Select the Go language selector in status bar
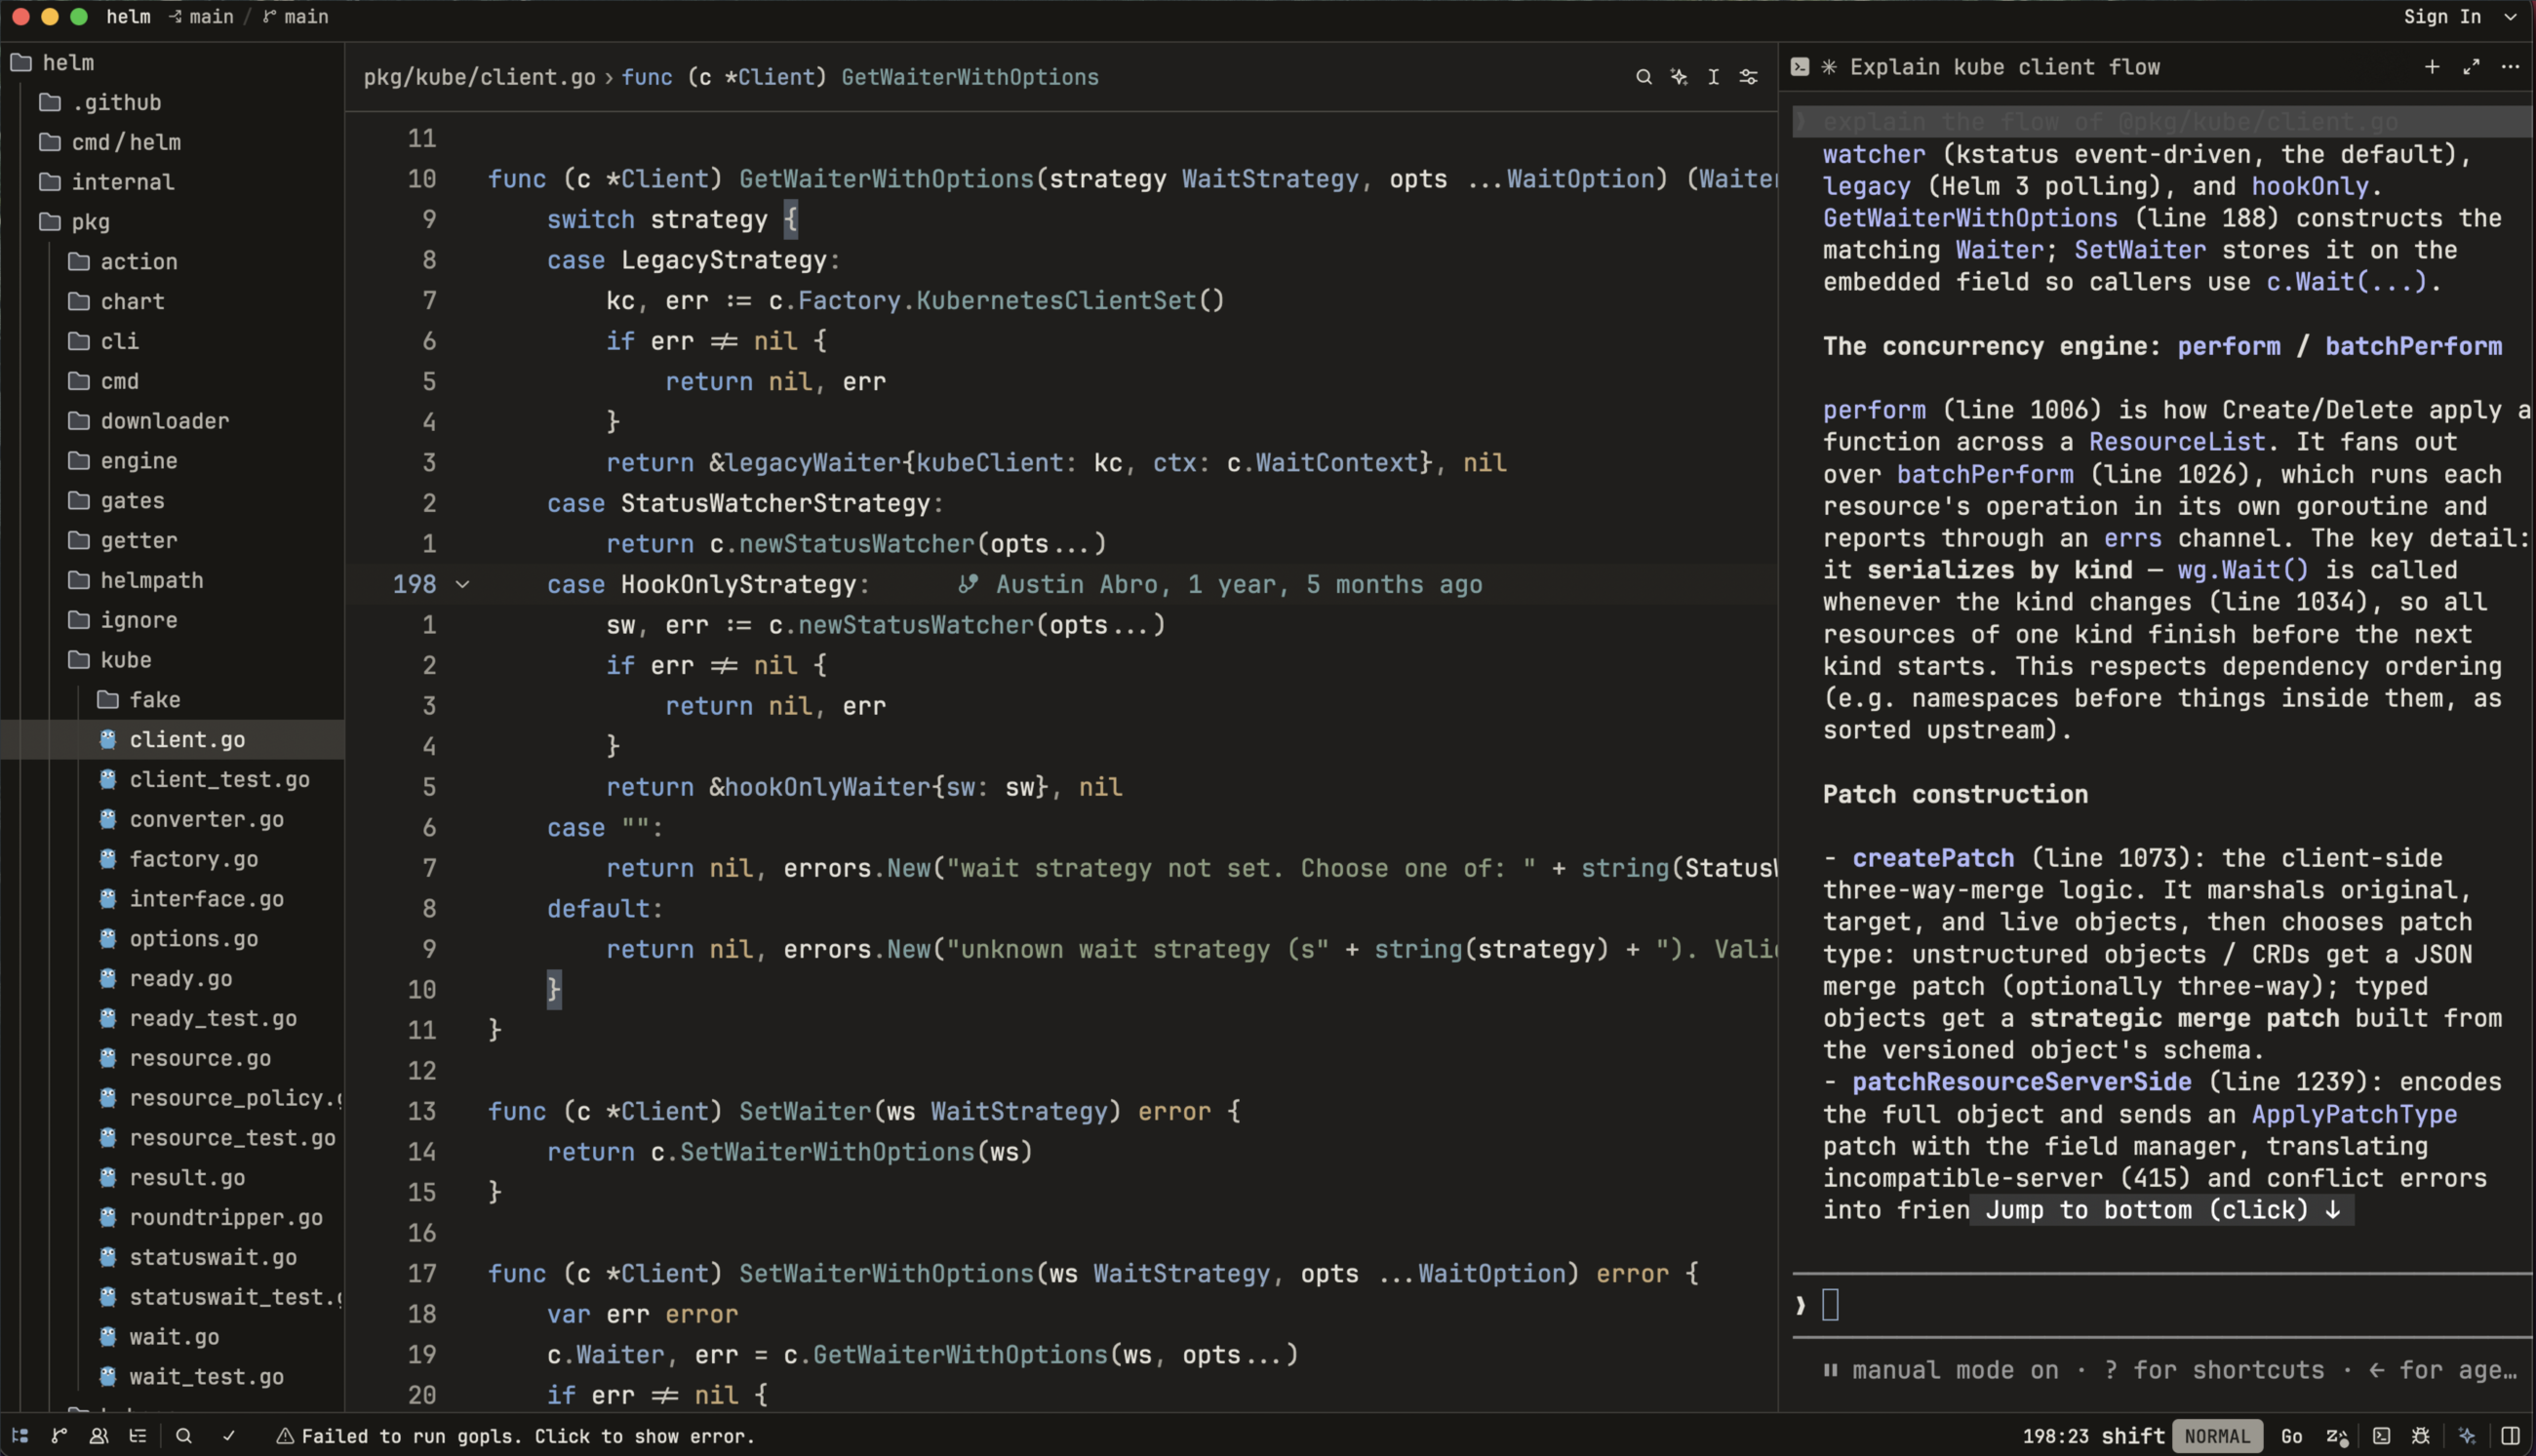Screen dimensions: 2536x1456 click(x=2292, y=1436)
